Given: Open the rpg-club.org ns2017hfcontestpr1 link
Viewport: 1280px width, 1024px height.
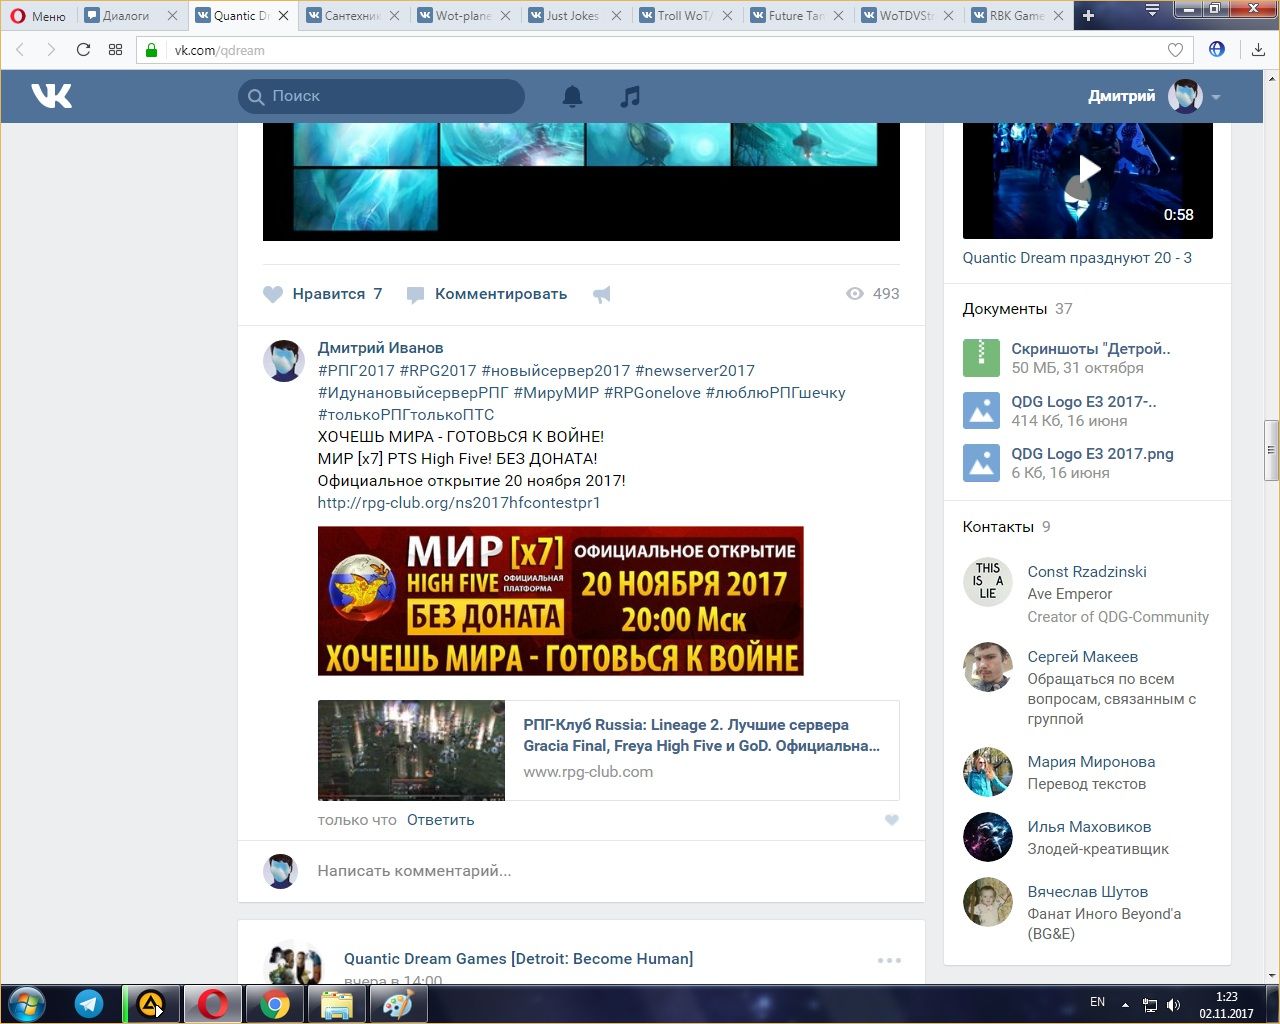Looking at the screenshot, I should (459, 503).
